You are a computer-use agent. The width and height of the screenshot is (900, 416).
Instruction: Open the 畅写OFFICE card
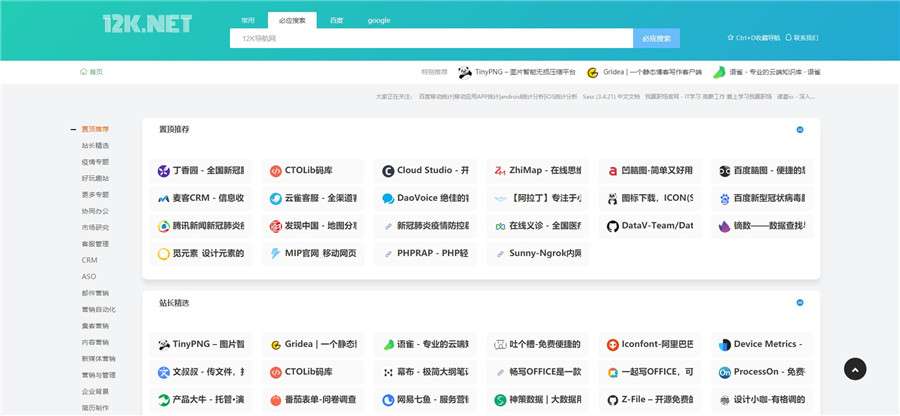(538, 372)
